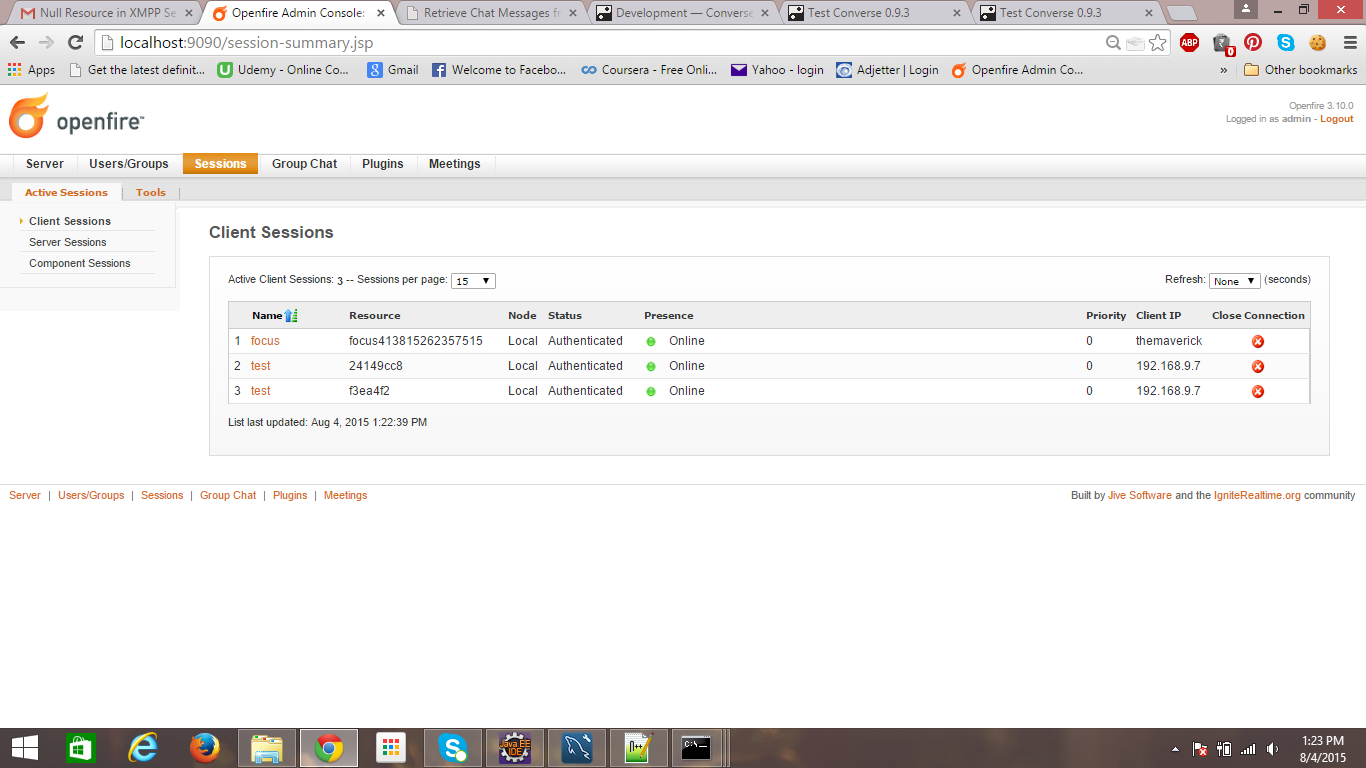1366x768 pixels.
Task: Open the Adblock Plus extension
Action: click(x=1189, y=43)
